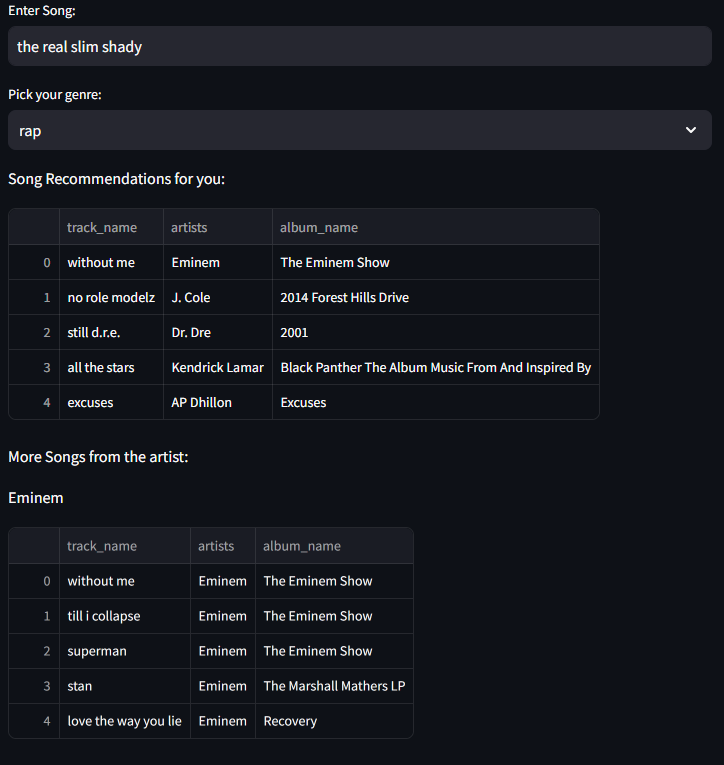
Task: Click 'love the way you lie' cell
Action: pyautogui.click(x=124, y=721)
